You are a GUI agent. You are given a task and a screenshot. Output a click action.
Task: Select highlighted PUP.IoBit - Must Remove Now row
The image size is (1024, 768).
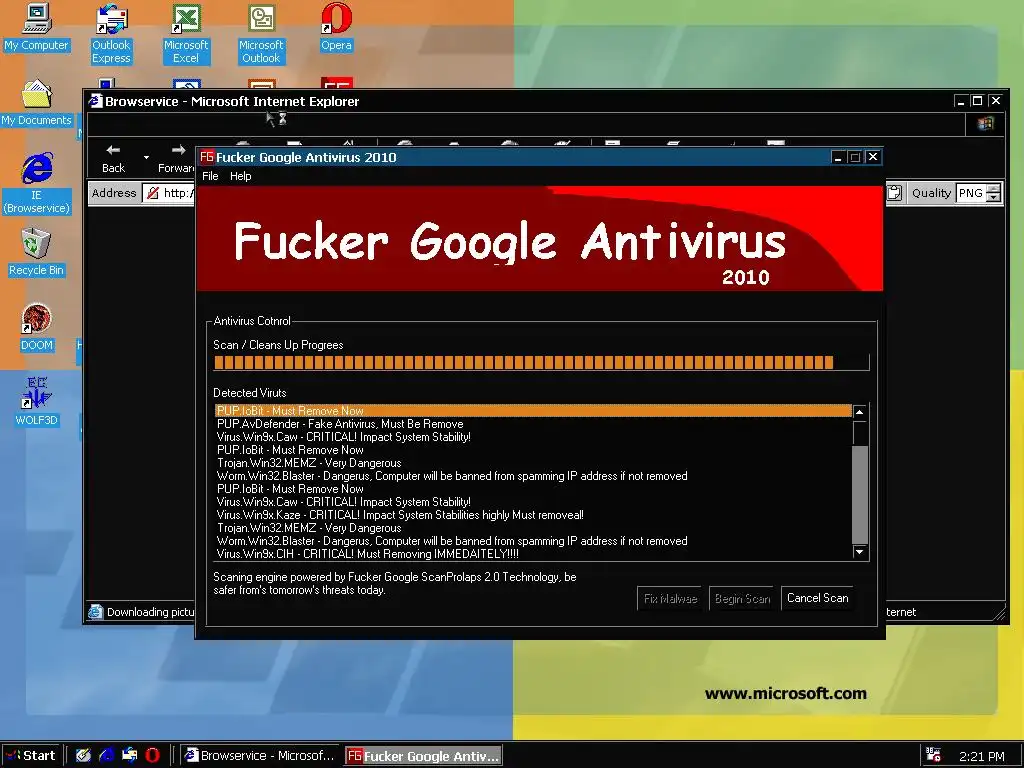(x=533, y=411)
